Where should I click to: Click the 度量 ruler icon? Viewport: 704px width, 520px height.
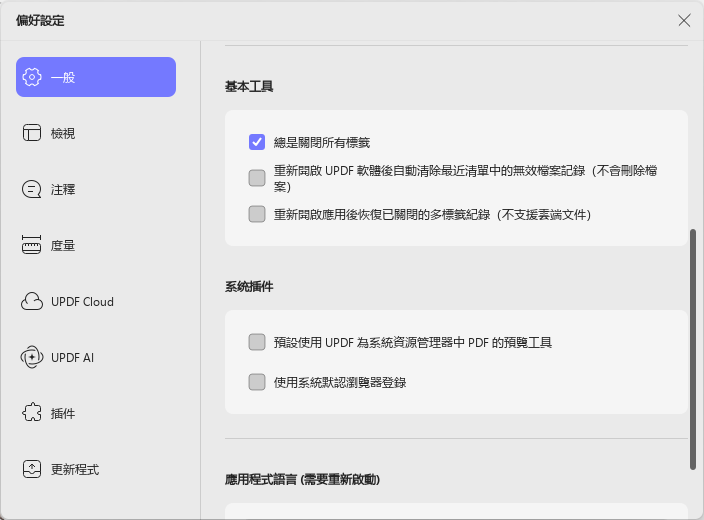point(31,245)
